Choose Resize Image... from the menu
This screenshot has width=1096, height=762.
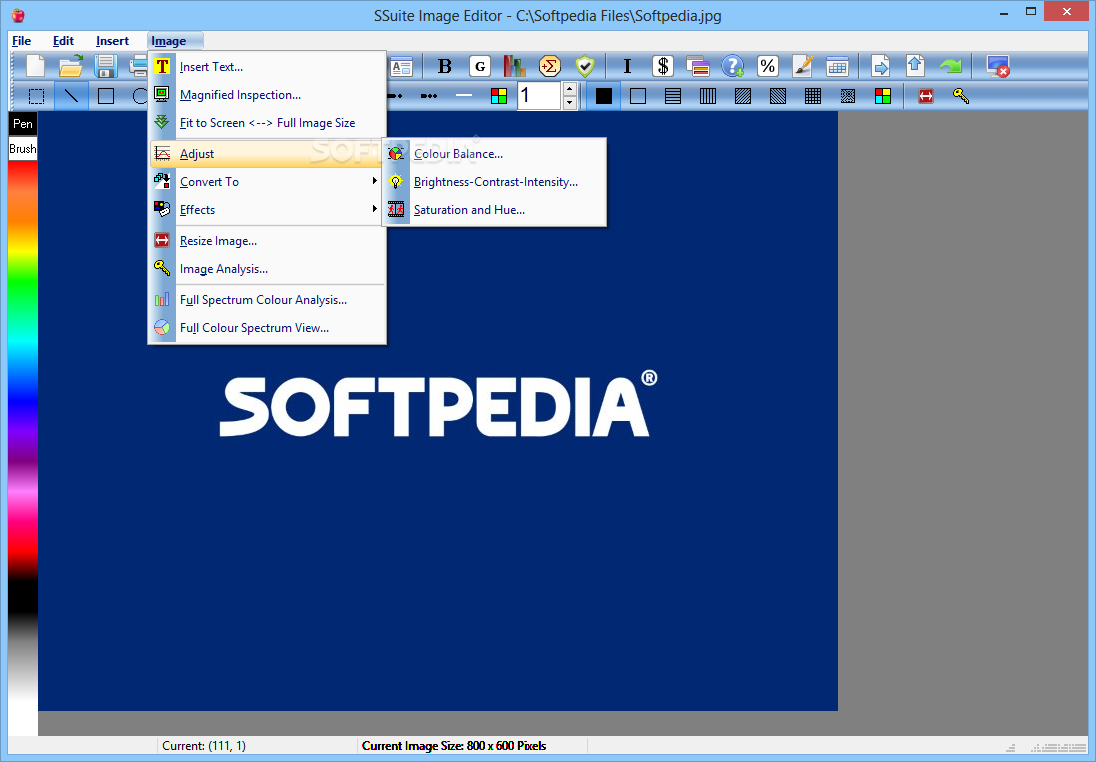(x=268, y=241)
